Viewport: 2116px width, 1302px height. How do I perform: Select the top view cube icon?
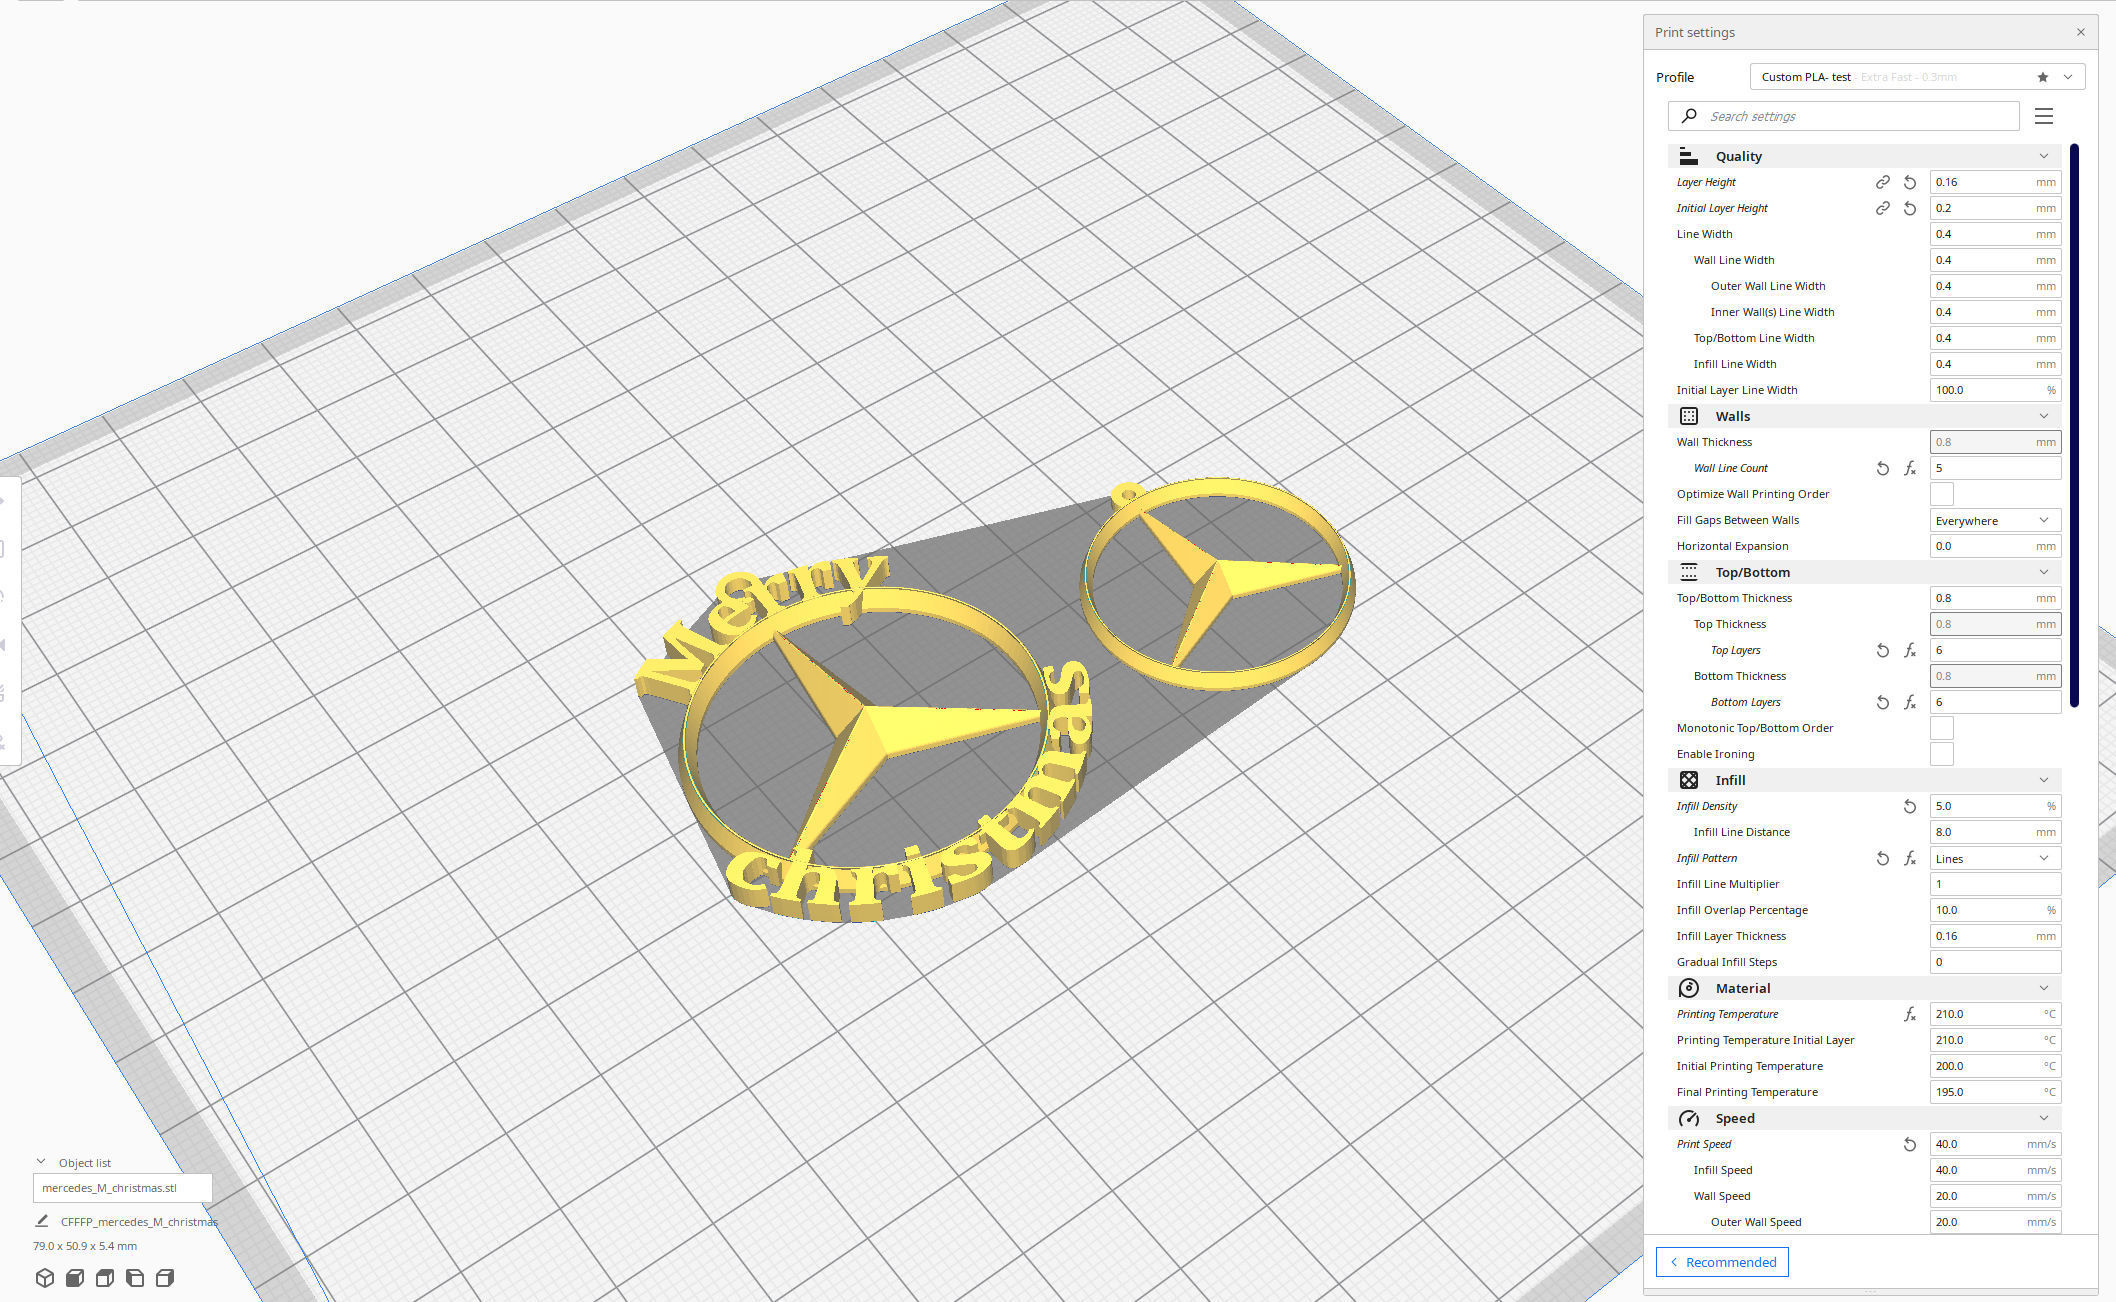point(105,1278)
